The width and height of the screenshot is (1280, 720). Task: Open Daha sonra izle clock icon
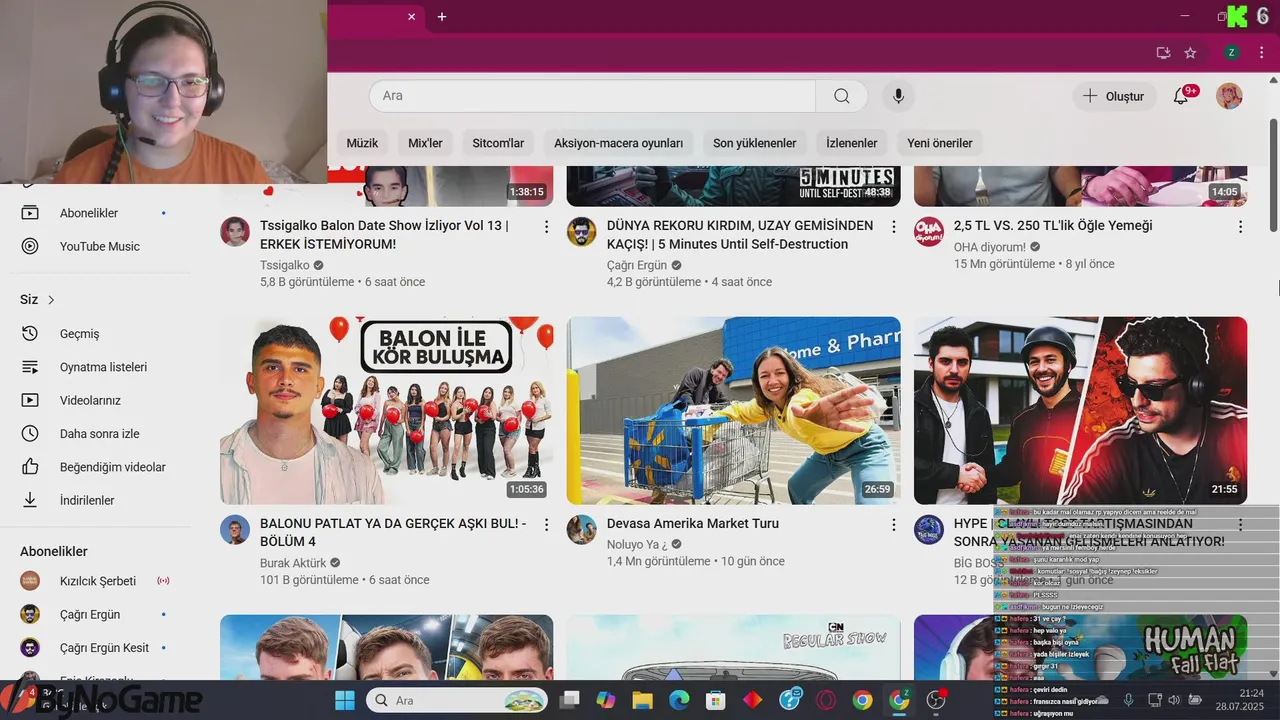[30, 434]
